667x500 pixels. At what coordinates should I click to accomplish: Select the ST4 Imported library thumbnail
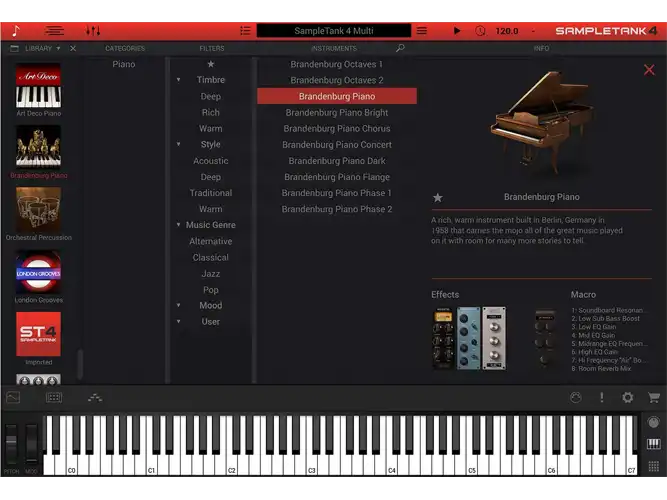point(38,334)
